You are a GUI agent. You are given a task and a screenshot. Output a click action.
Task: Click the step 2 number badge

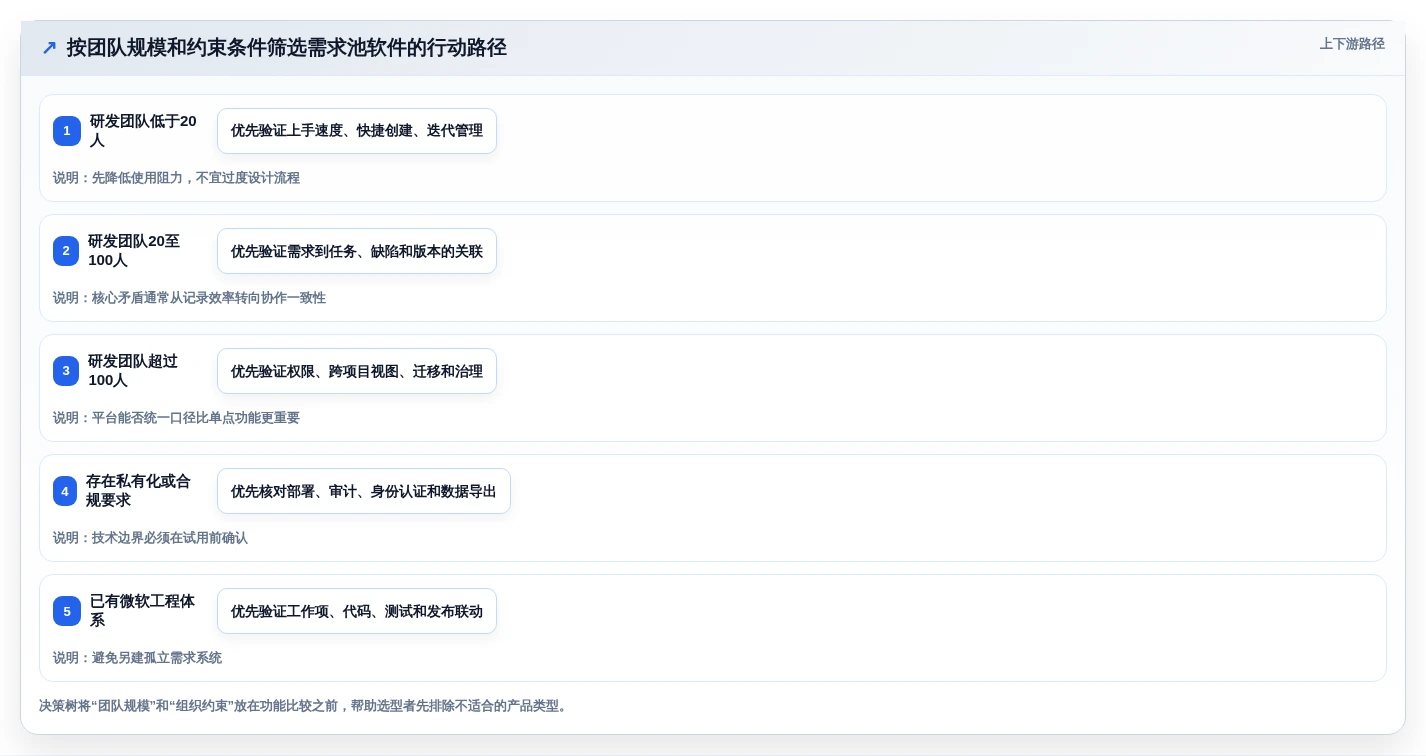click(x=66, y=251)
